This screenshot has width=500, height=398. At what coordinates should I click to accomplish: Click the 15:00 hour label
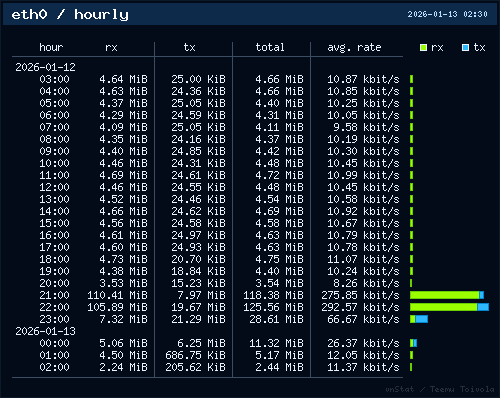pyautogui.click(x=54, y=223)
